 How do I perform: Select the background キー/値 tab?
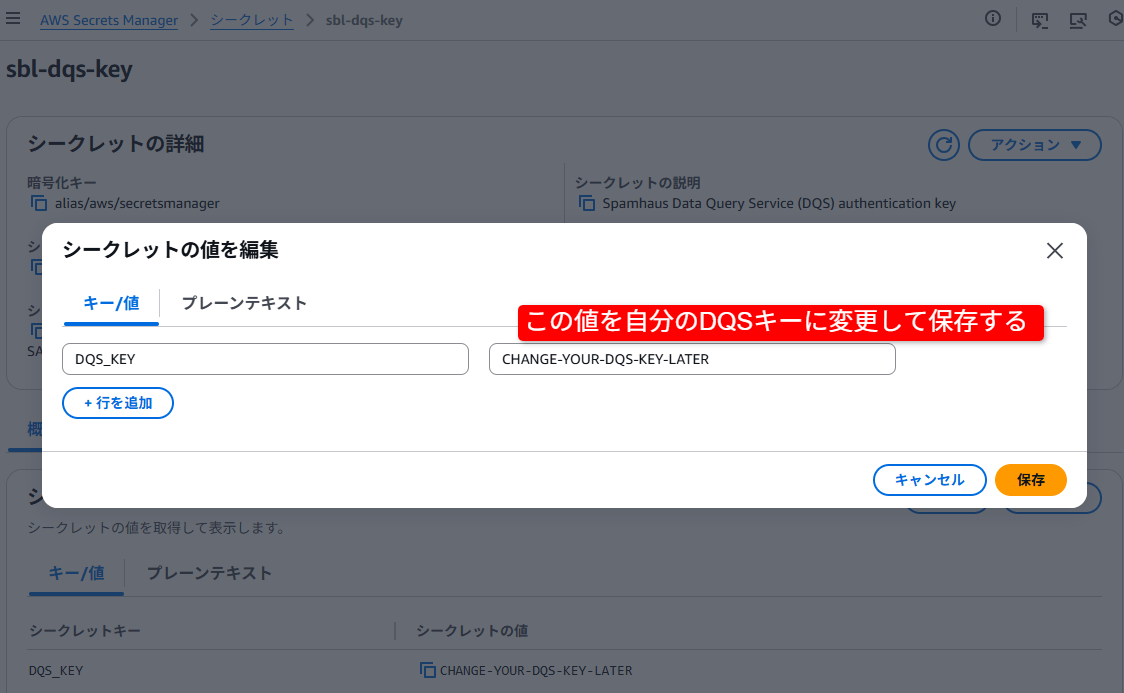pos(77,573)
